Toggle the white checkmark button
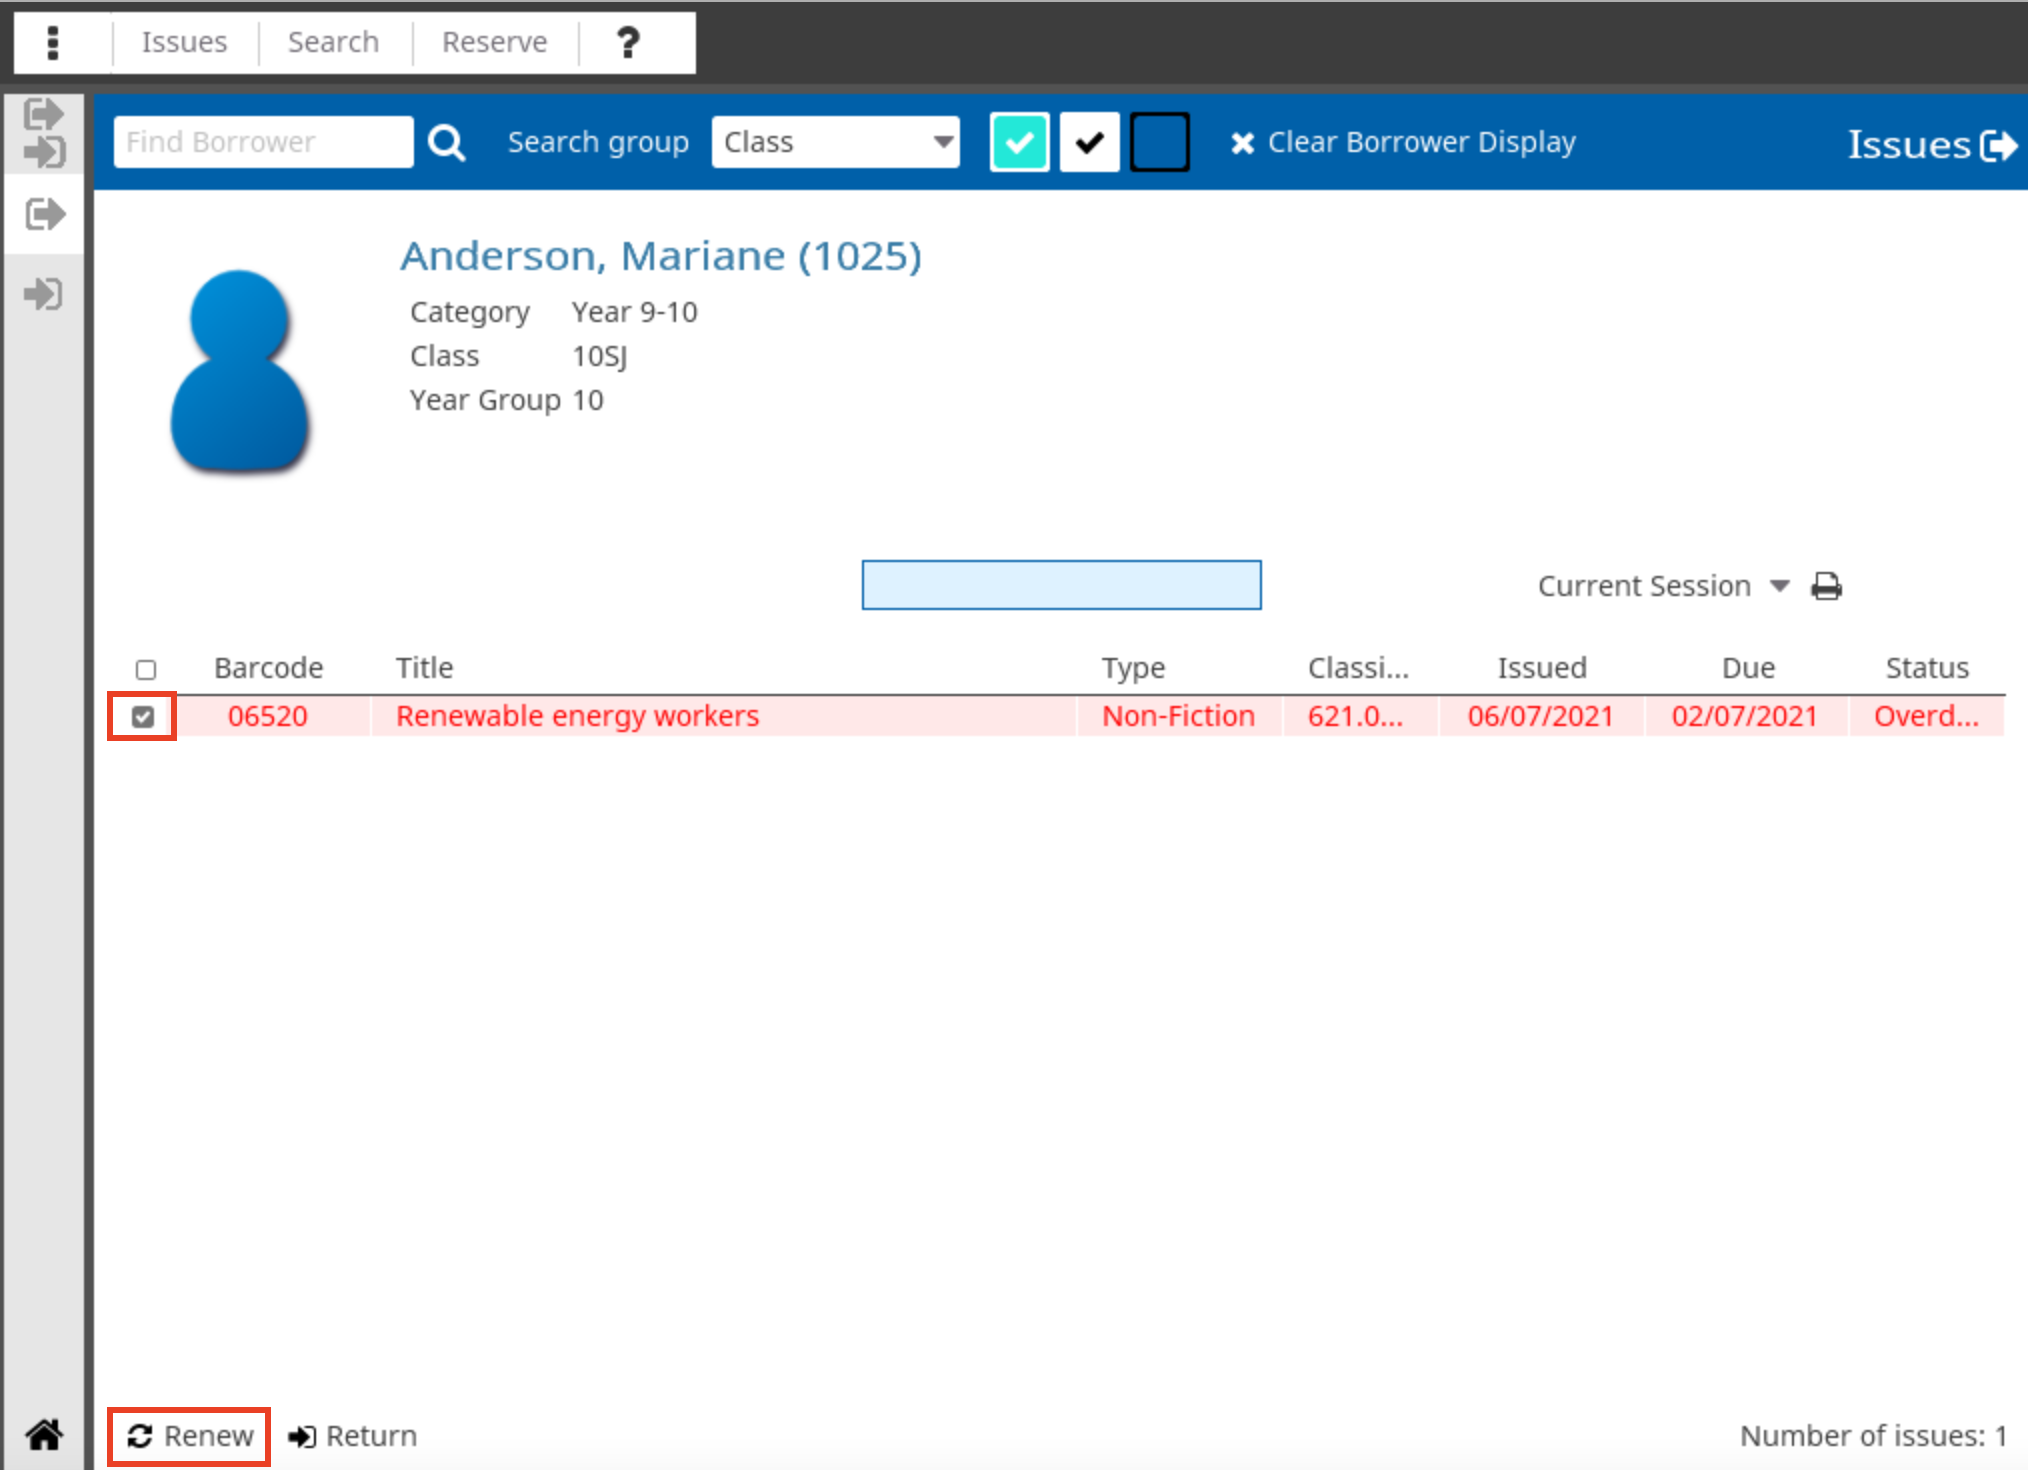This screenshot has width=2028, height=1470. [1089, 142]
